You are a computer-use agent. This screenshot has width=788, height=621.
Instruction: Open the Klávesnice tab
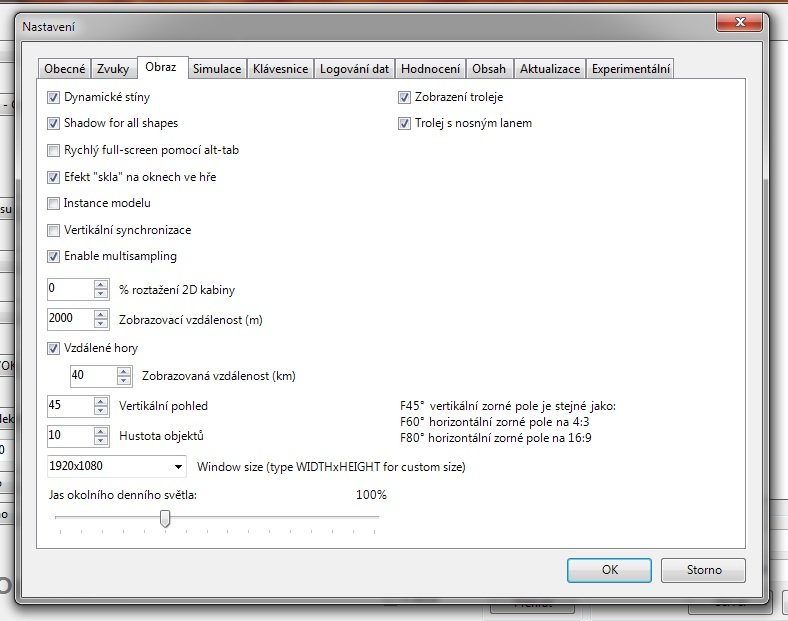pyautogui.click(x=279, y=69)
